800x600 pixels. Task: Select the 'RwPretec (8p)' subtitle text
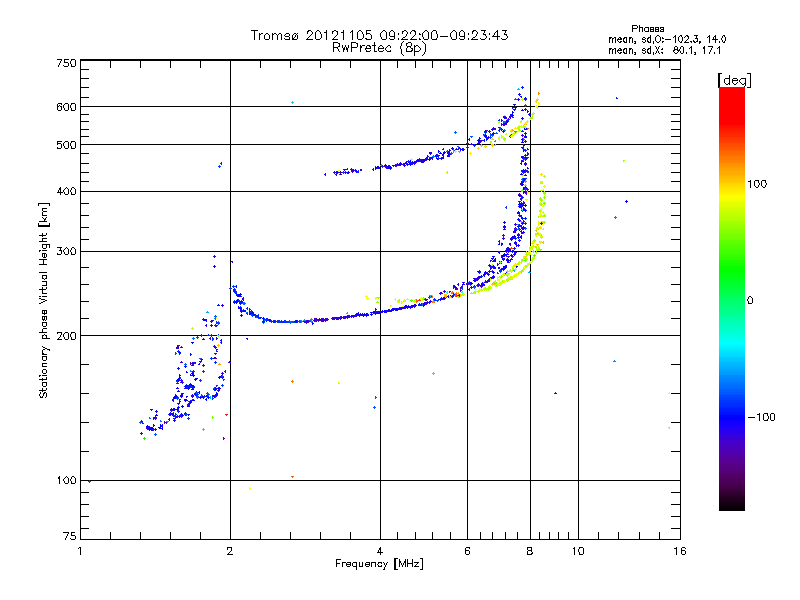coord(379,48)
